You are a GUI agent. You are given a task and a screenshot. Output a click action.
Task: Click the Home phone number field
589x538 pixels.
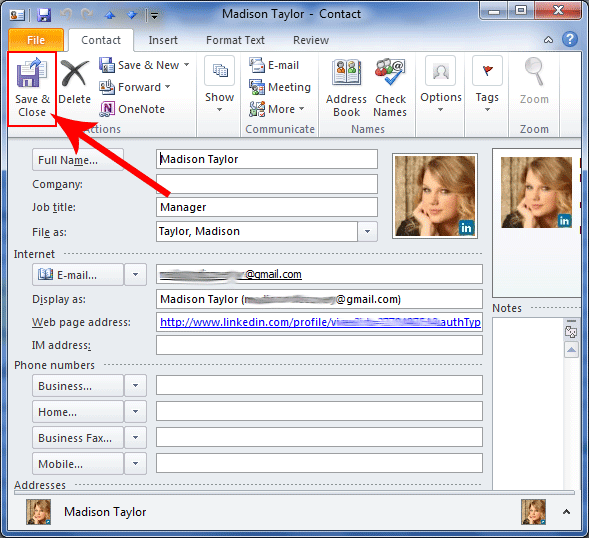(x=319, y=411)
